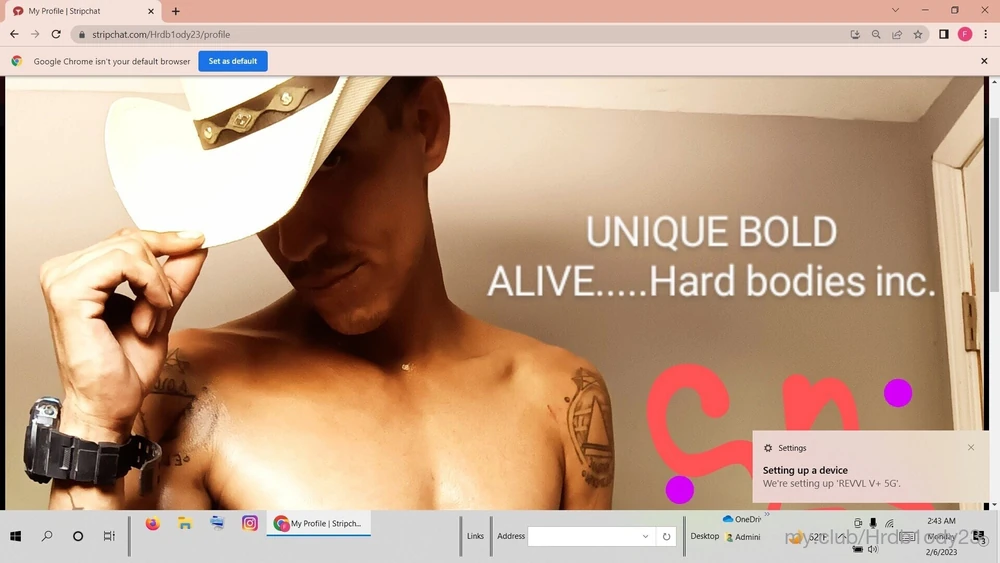
Task: Close the Settings notification toast
Action: pyautogui.click(x=971, y=448)
